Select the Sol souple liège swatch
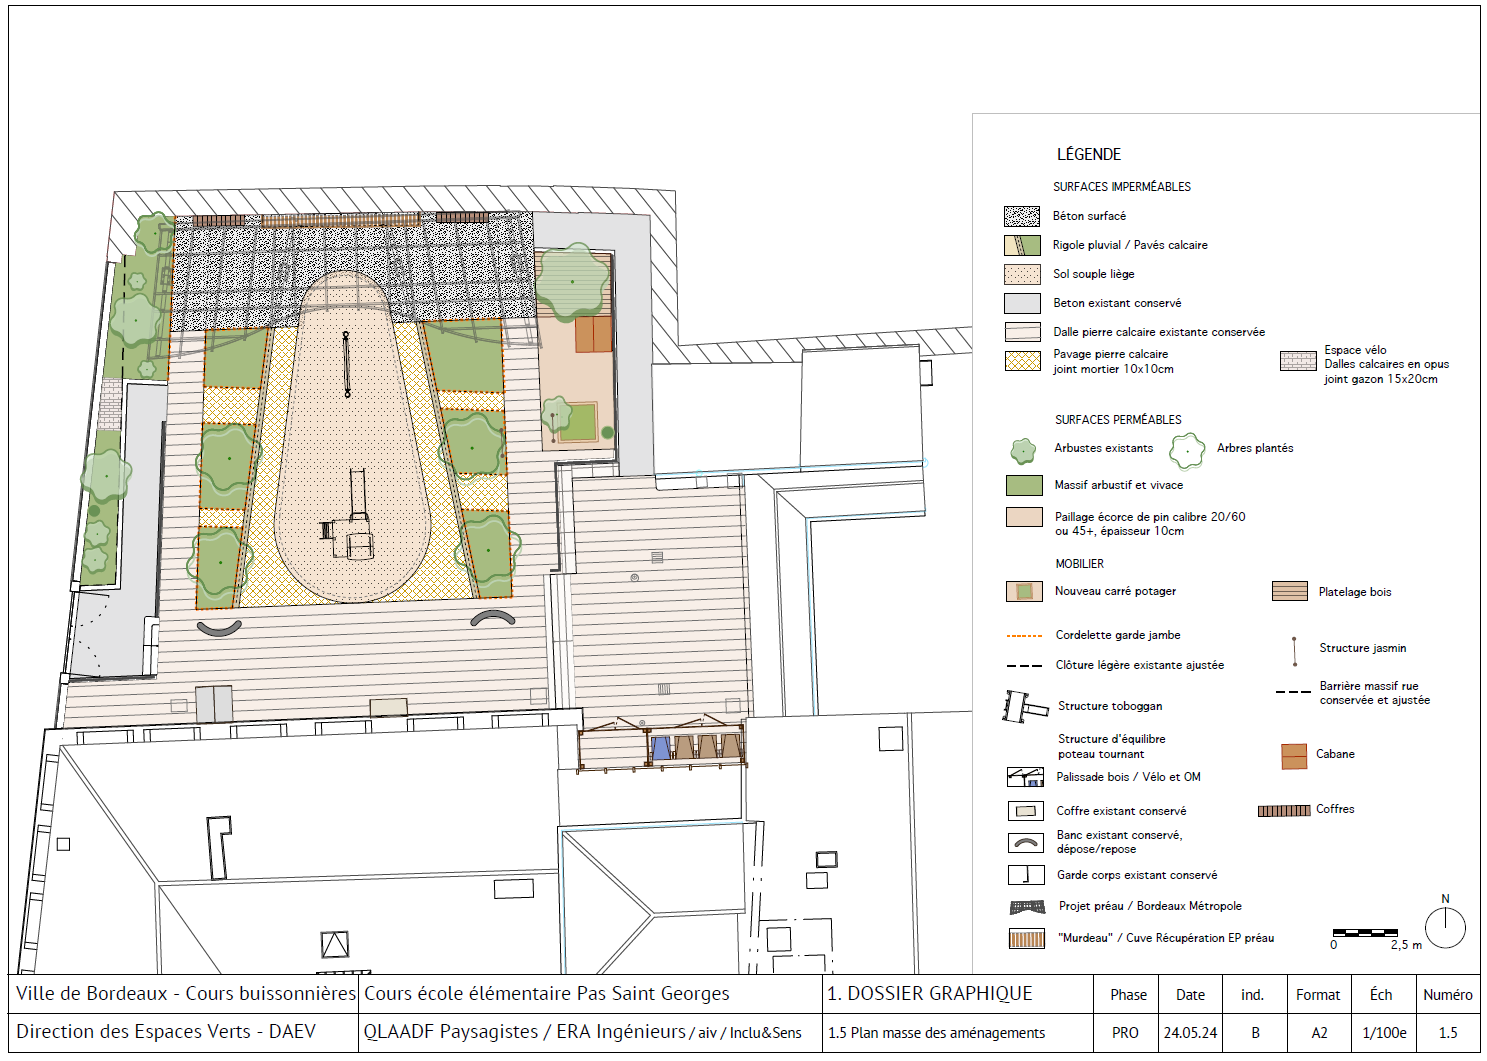 1022,274
